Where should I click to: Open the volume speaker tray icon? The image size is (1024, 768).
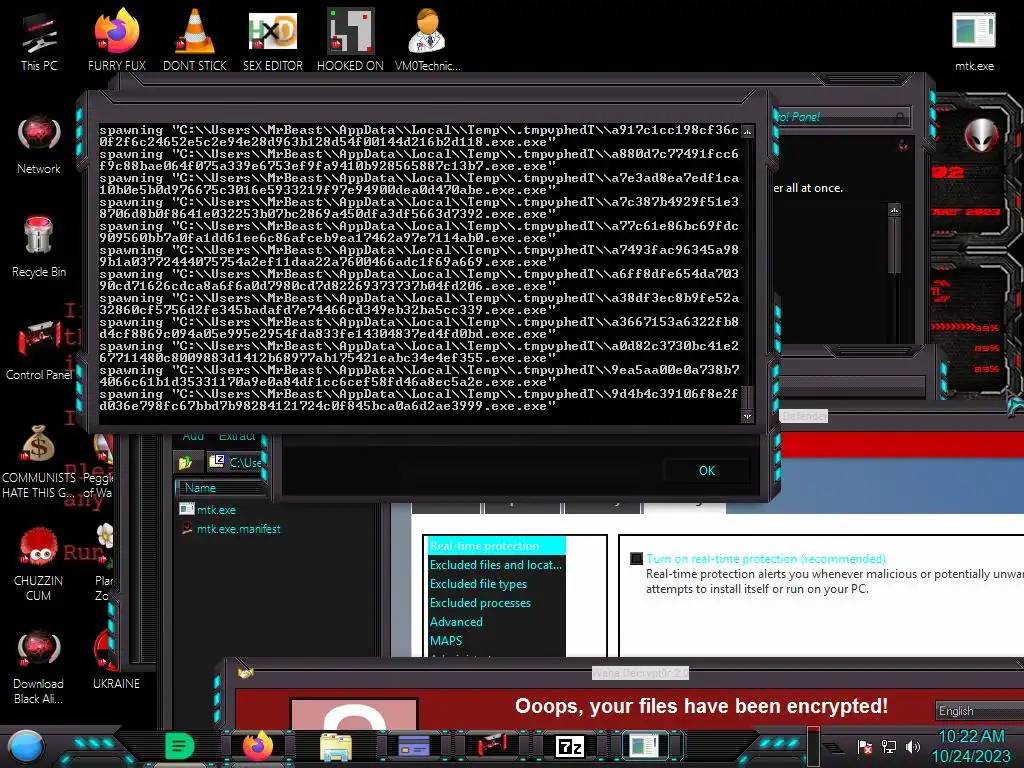click(x=913, y=747)
